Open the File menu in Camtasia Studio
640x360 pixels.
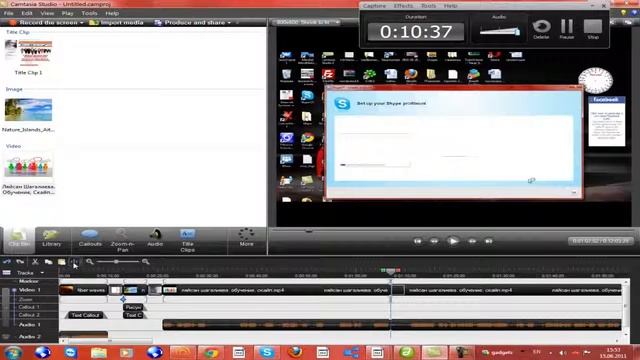pos(8,13)
